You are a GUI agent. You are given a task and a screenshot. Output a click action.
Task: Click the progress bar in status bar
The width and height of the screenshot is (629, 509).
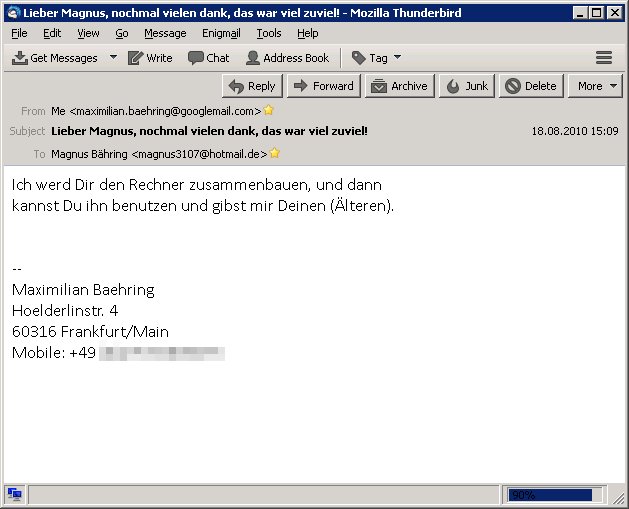[x=555, y=494]
